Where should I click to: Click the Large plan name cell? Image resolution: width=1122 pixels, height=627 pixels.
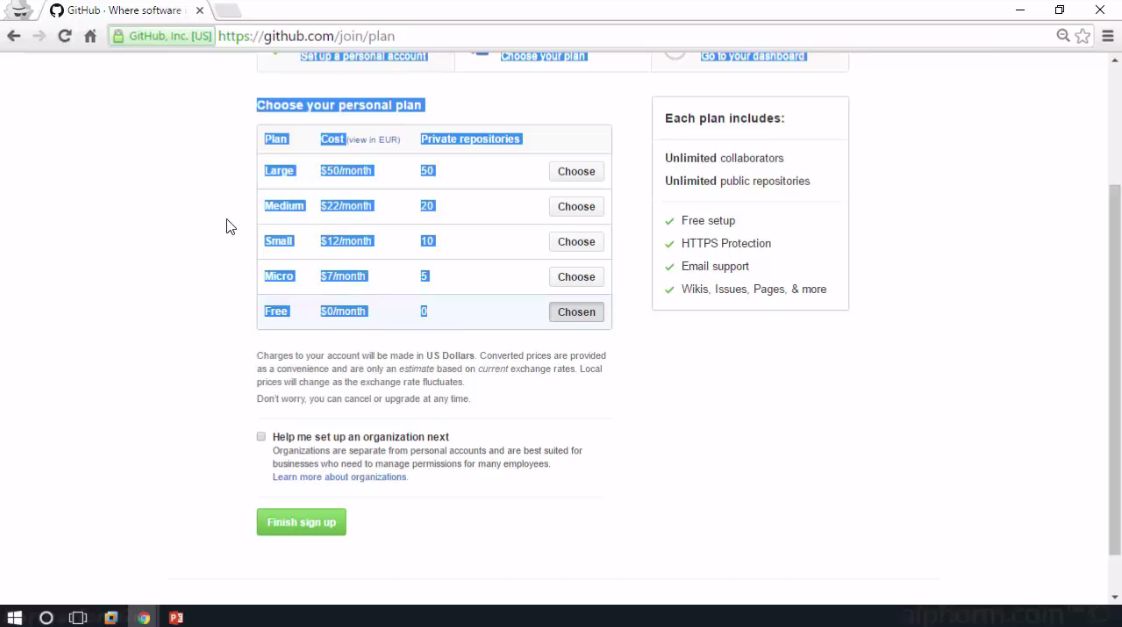click(279, 171)
